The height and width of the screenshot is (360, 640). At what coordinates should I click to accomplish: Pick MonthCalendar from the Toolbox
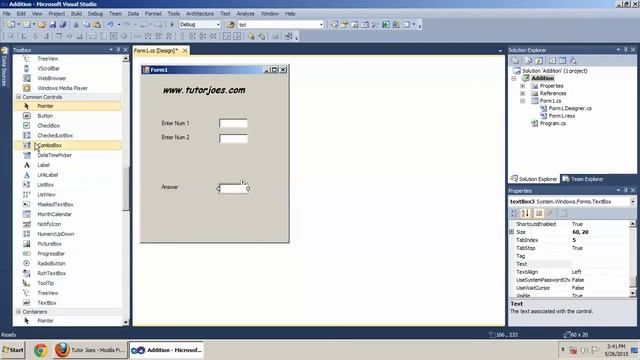click(x=54, y=214)
